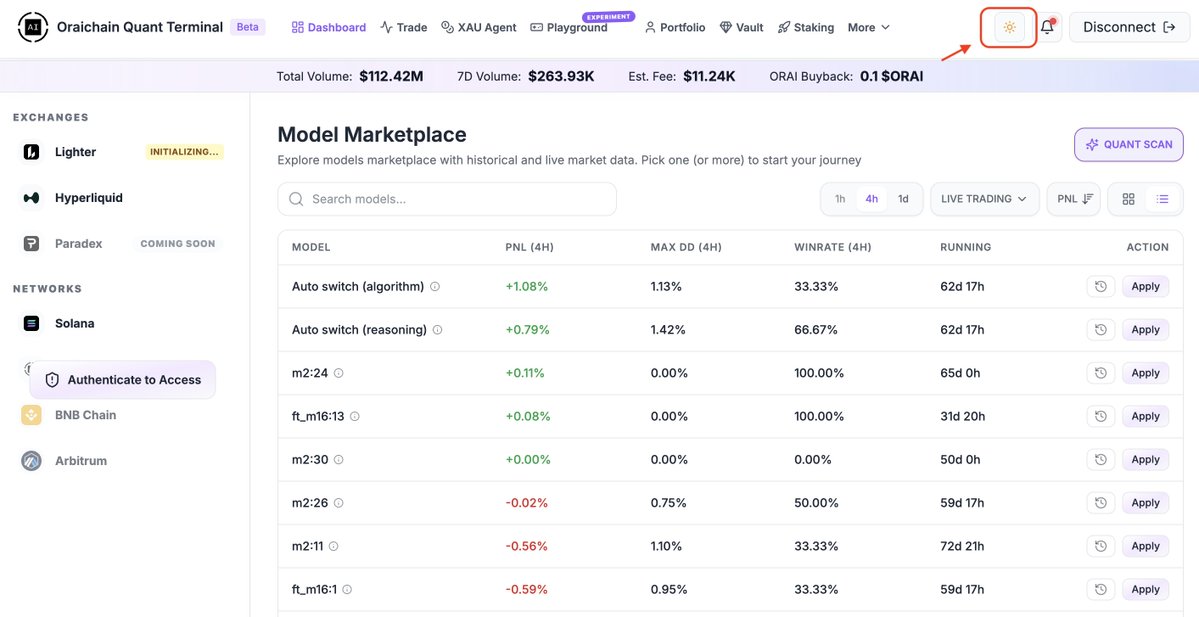Open the XAU Agent tab
Image resolution: width=1199 pixels, height=617 pixels.
pos(479,28)
